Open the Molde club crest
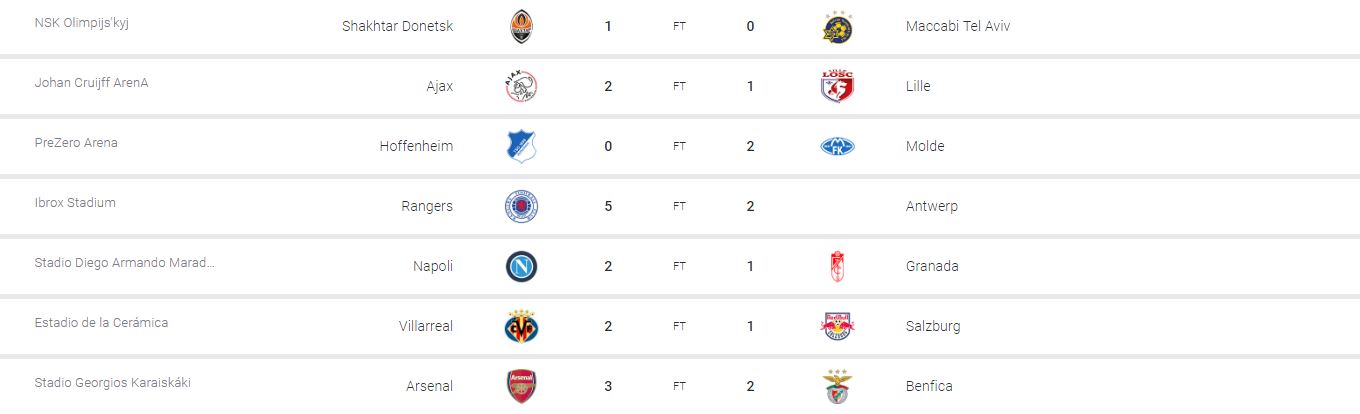Image resolution: width=1360 pixels, height=414 pixels. (836, 146)
